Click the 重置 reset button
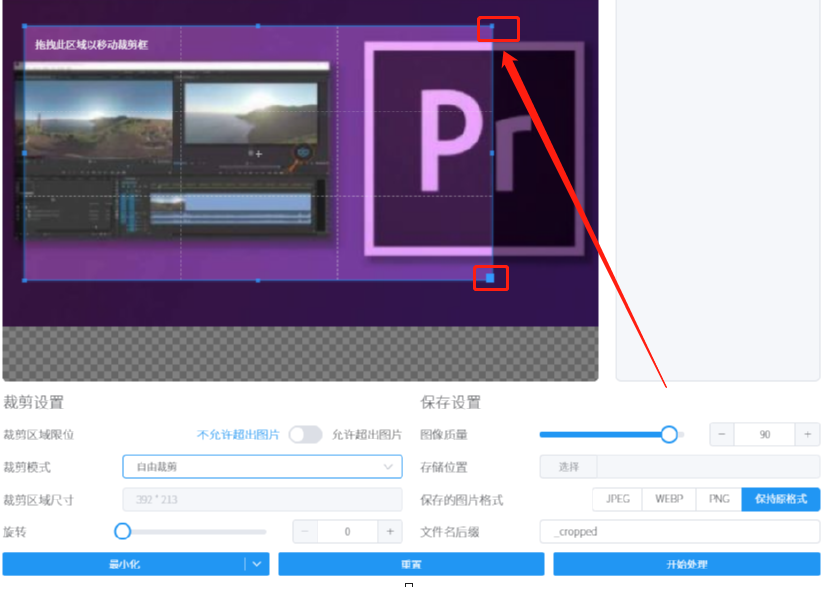Image resolution: width=827 pixels, height=591 pixels. (411, 564)
